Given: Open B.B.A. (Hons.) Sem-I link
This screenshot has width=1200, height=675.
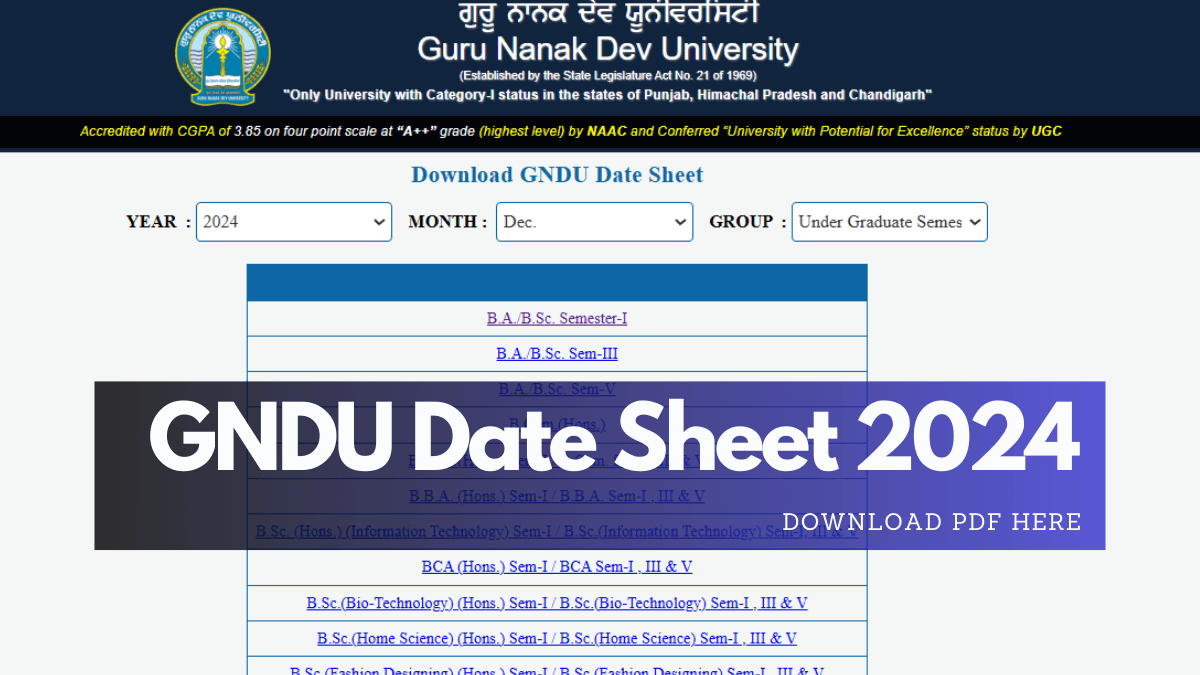Looking at the screenshot, I should (557, 496).
